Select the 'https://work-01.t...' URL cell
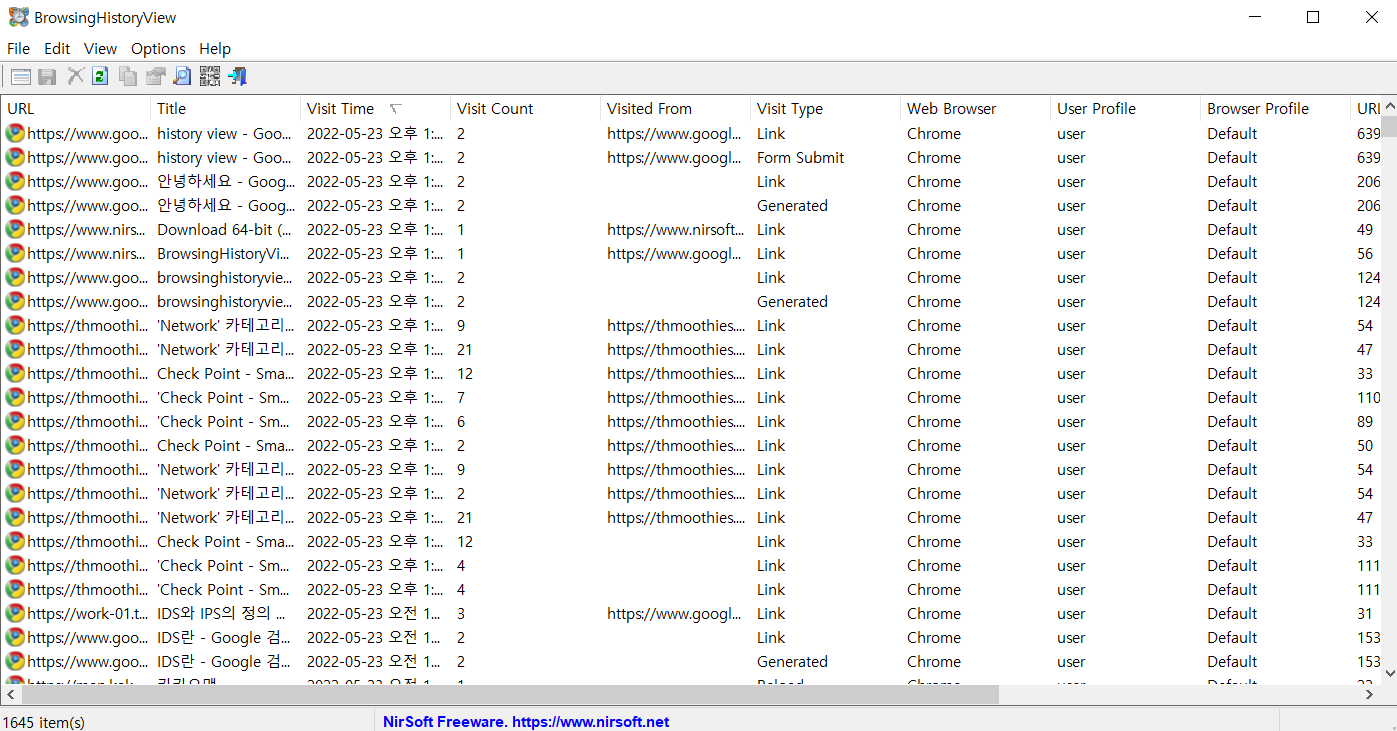The height and width of the screenshot is (731, 1397). pos(87,613)
